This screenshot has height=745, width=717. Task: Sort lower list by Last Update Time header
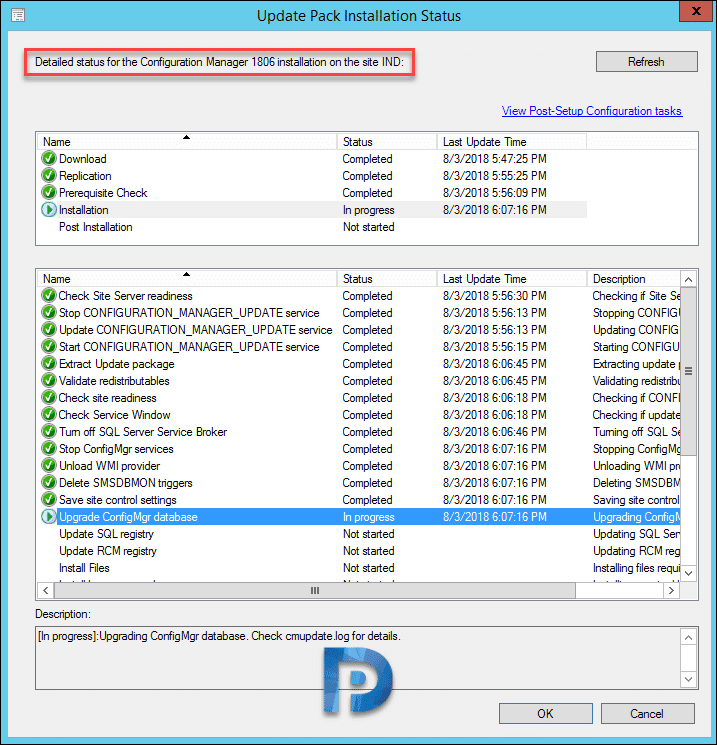[512, 278]
